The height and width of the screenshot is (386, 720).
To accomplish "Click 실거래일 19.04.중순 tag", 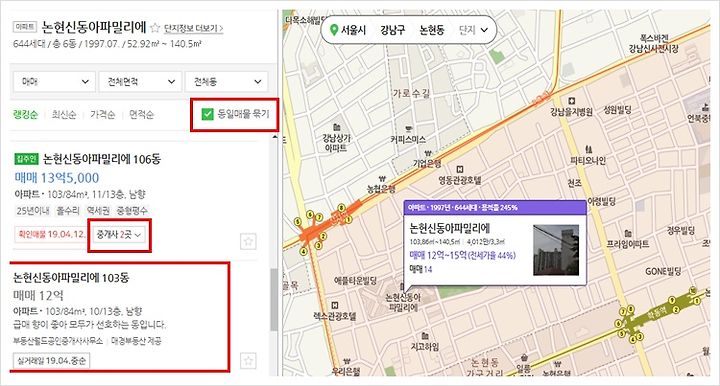I will pos(51,361).
